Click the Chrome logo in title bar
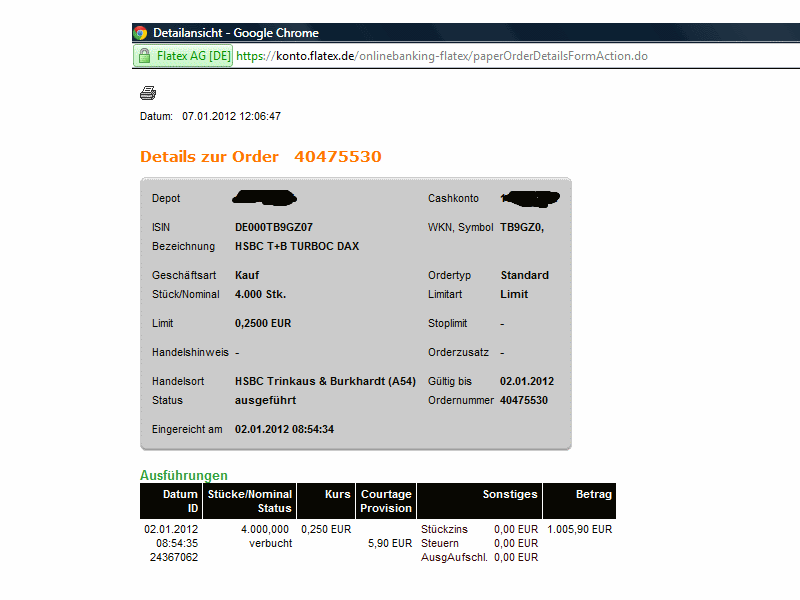This screenshot has height=600, width=800. [140, 33]
